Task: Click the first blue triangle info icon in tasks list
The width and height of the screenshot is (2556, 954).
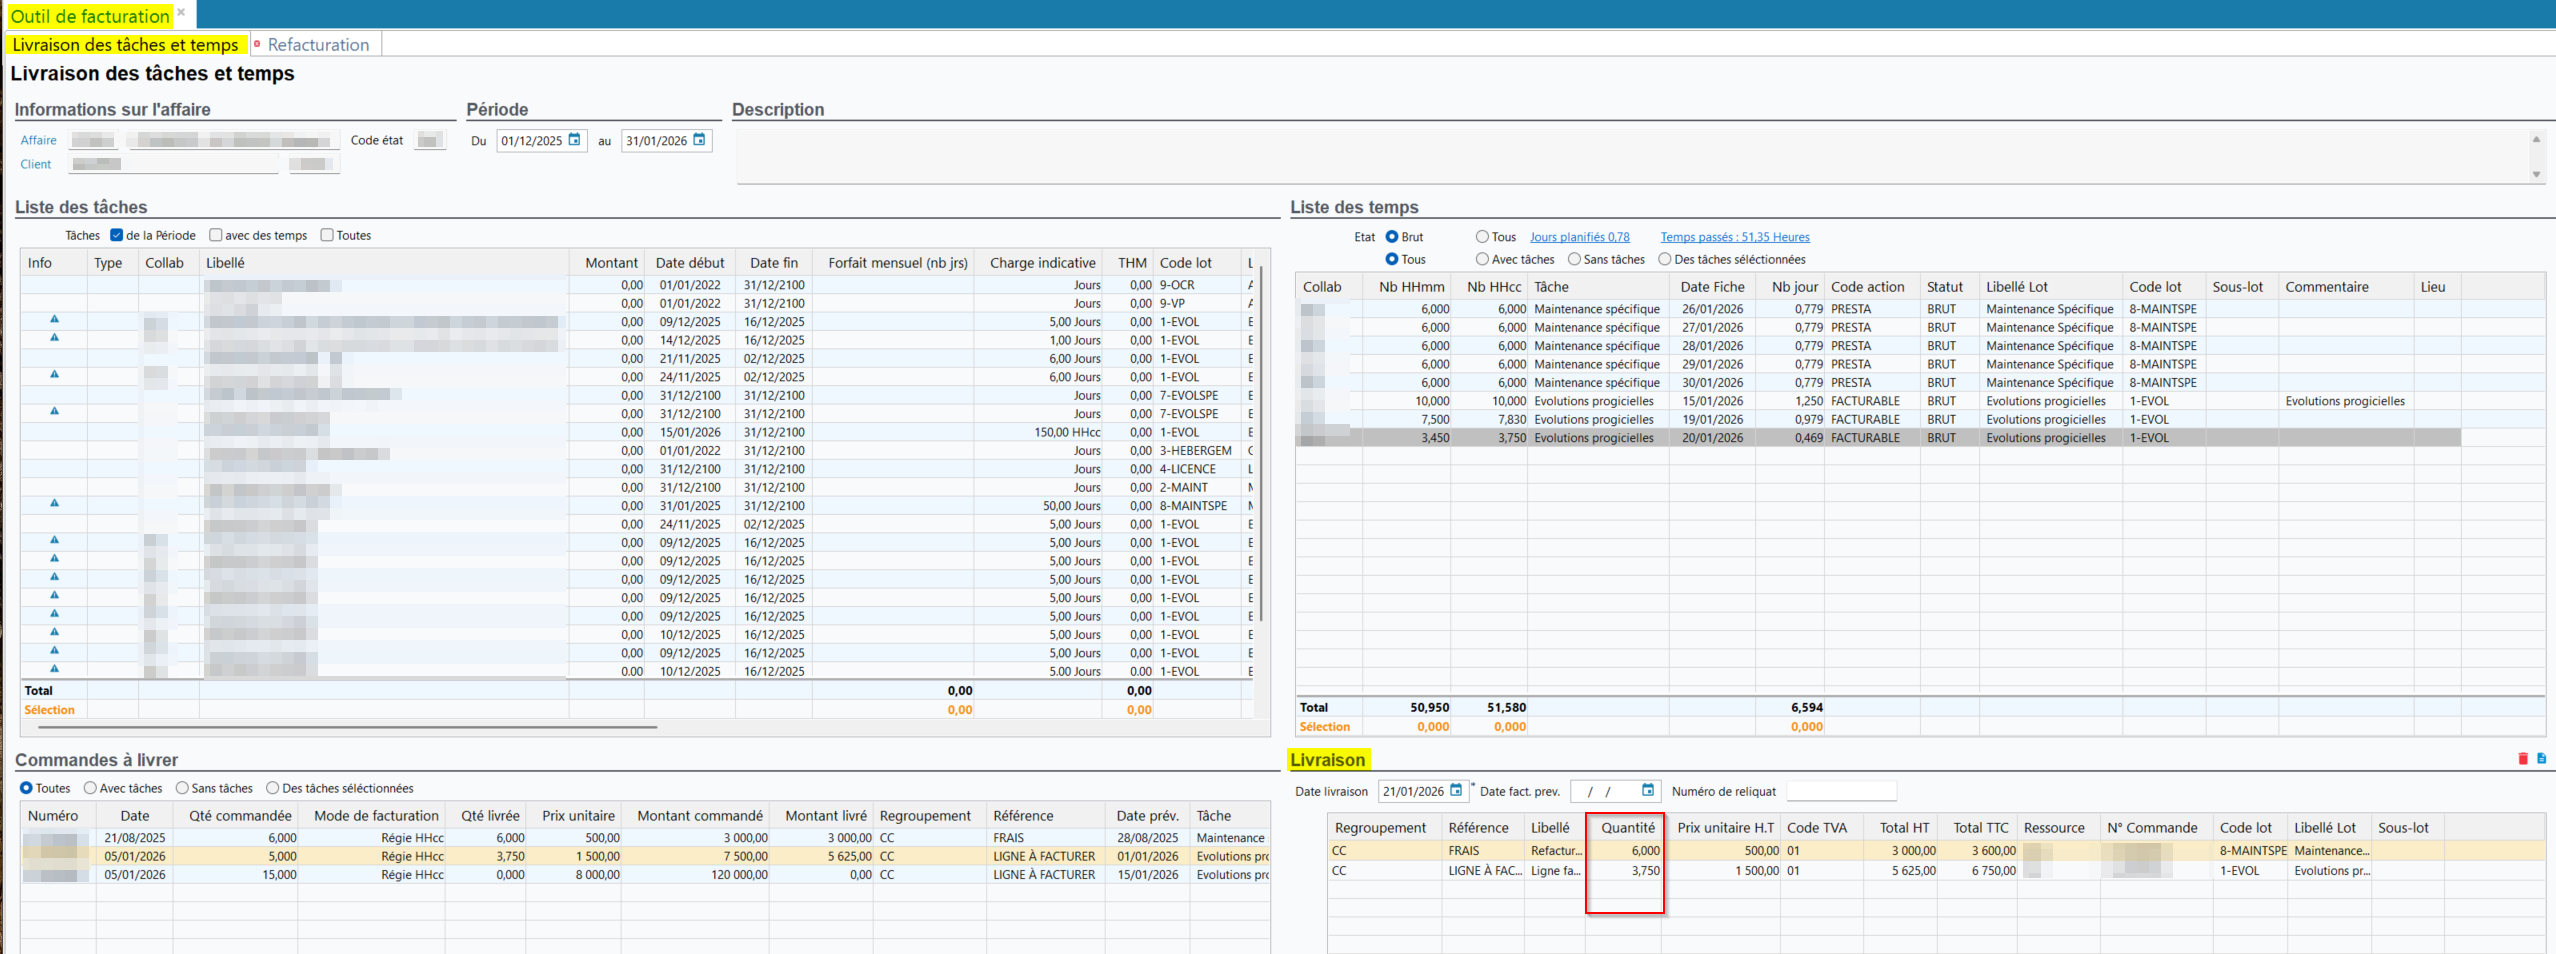Action: (x=54, y=319)
